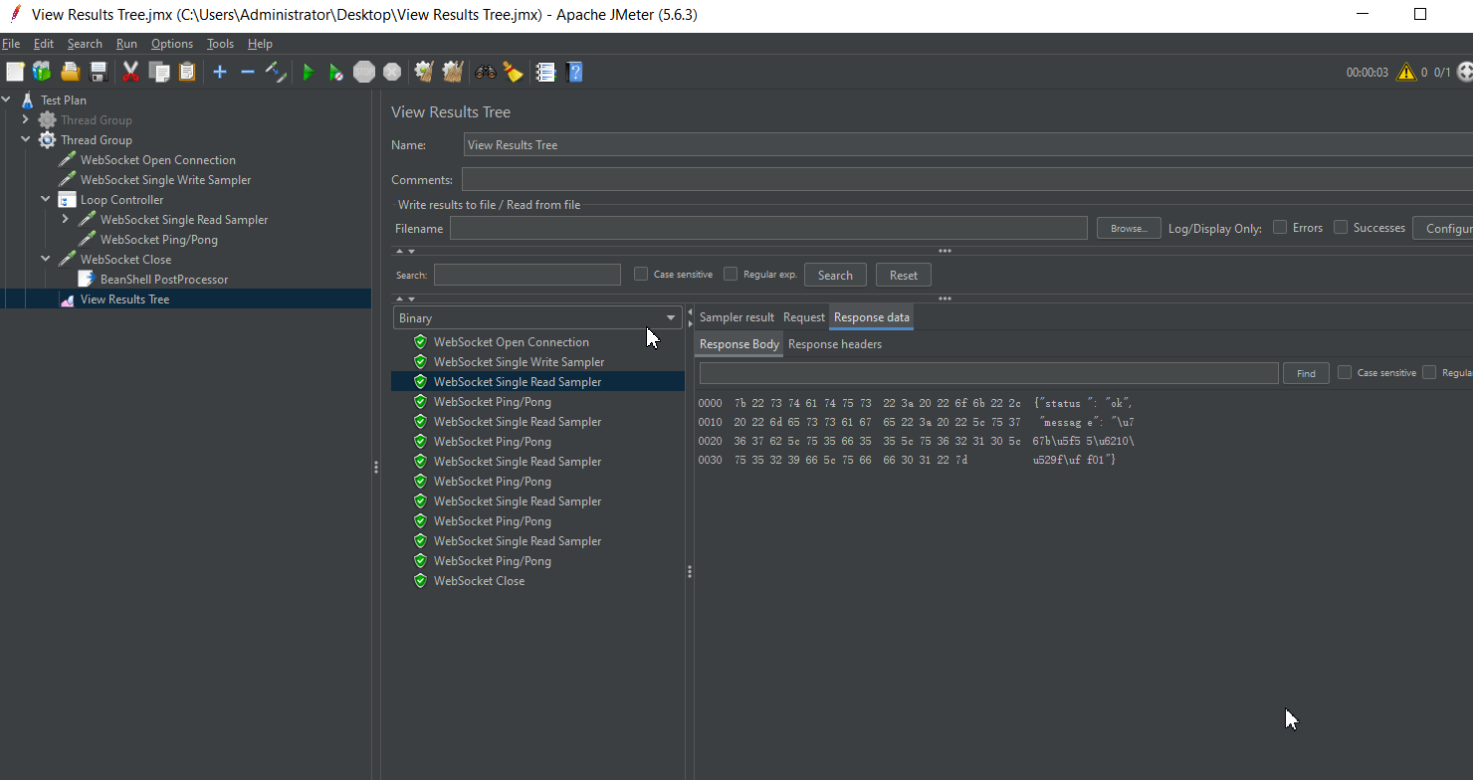Viewport: 1473px width, 780px height.
Task: Enable Case sensitive for the results search
Action: click(x=641, y=274)
